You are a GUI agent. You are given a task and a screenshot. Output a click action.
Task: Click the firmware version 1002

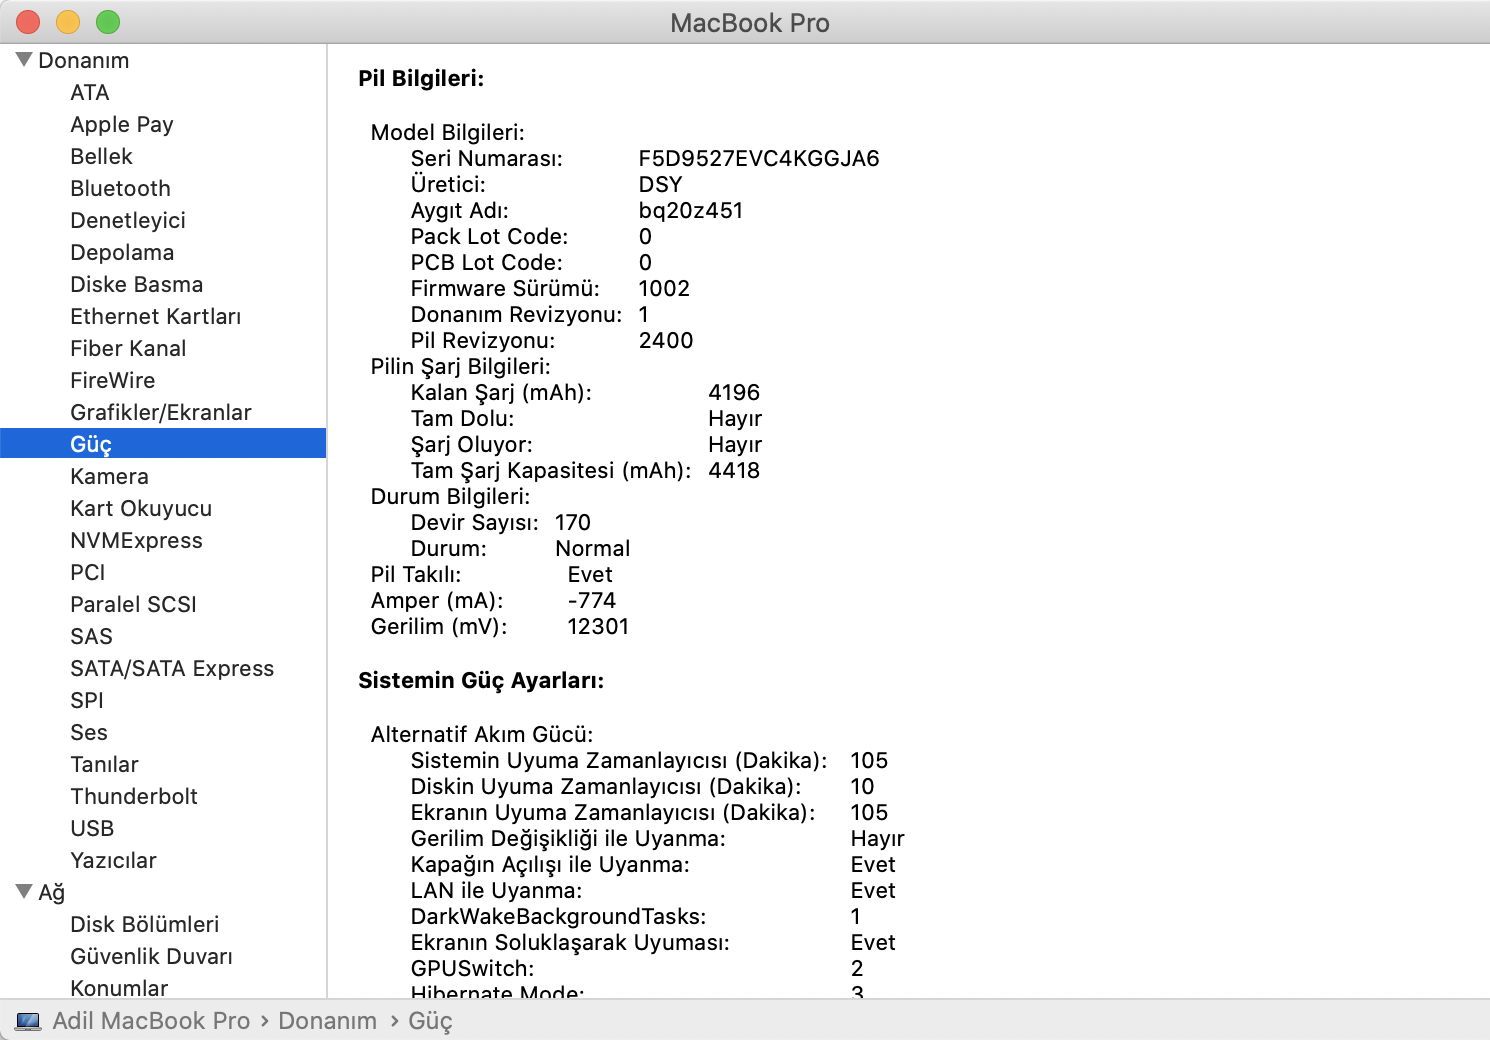click(x=664, y=289)
